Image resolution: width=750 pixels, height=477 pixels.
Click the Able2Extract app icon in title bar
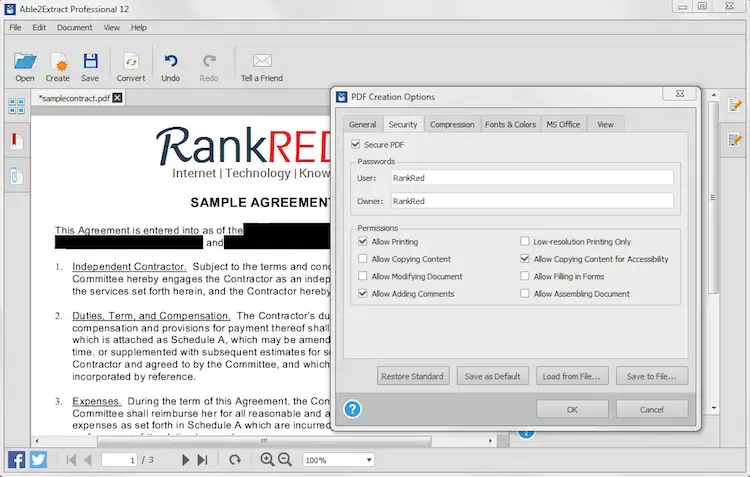pos(10,9)
